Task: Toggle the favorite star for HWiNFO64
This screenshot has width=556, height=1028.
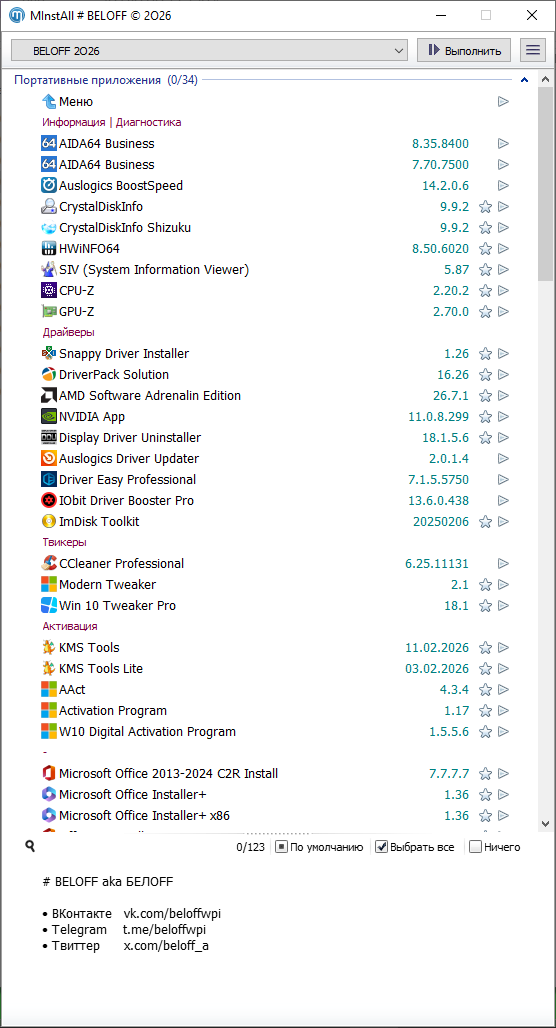Action: [485, 248]
